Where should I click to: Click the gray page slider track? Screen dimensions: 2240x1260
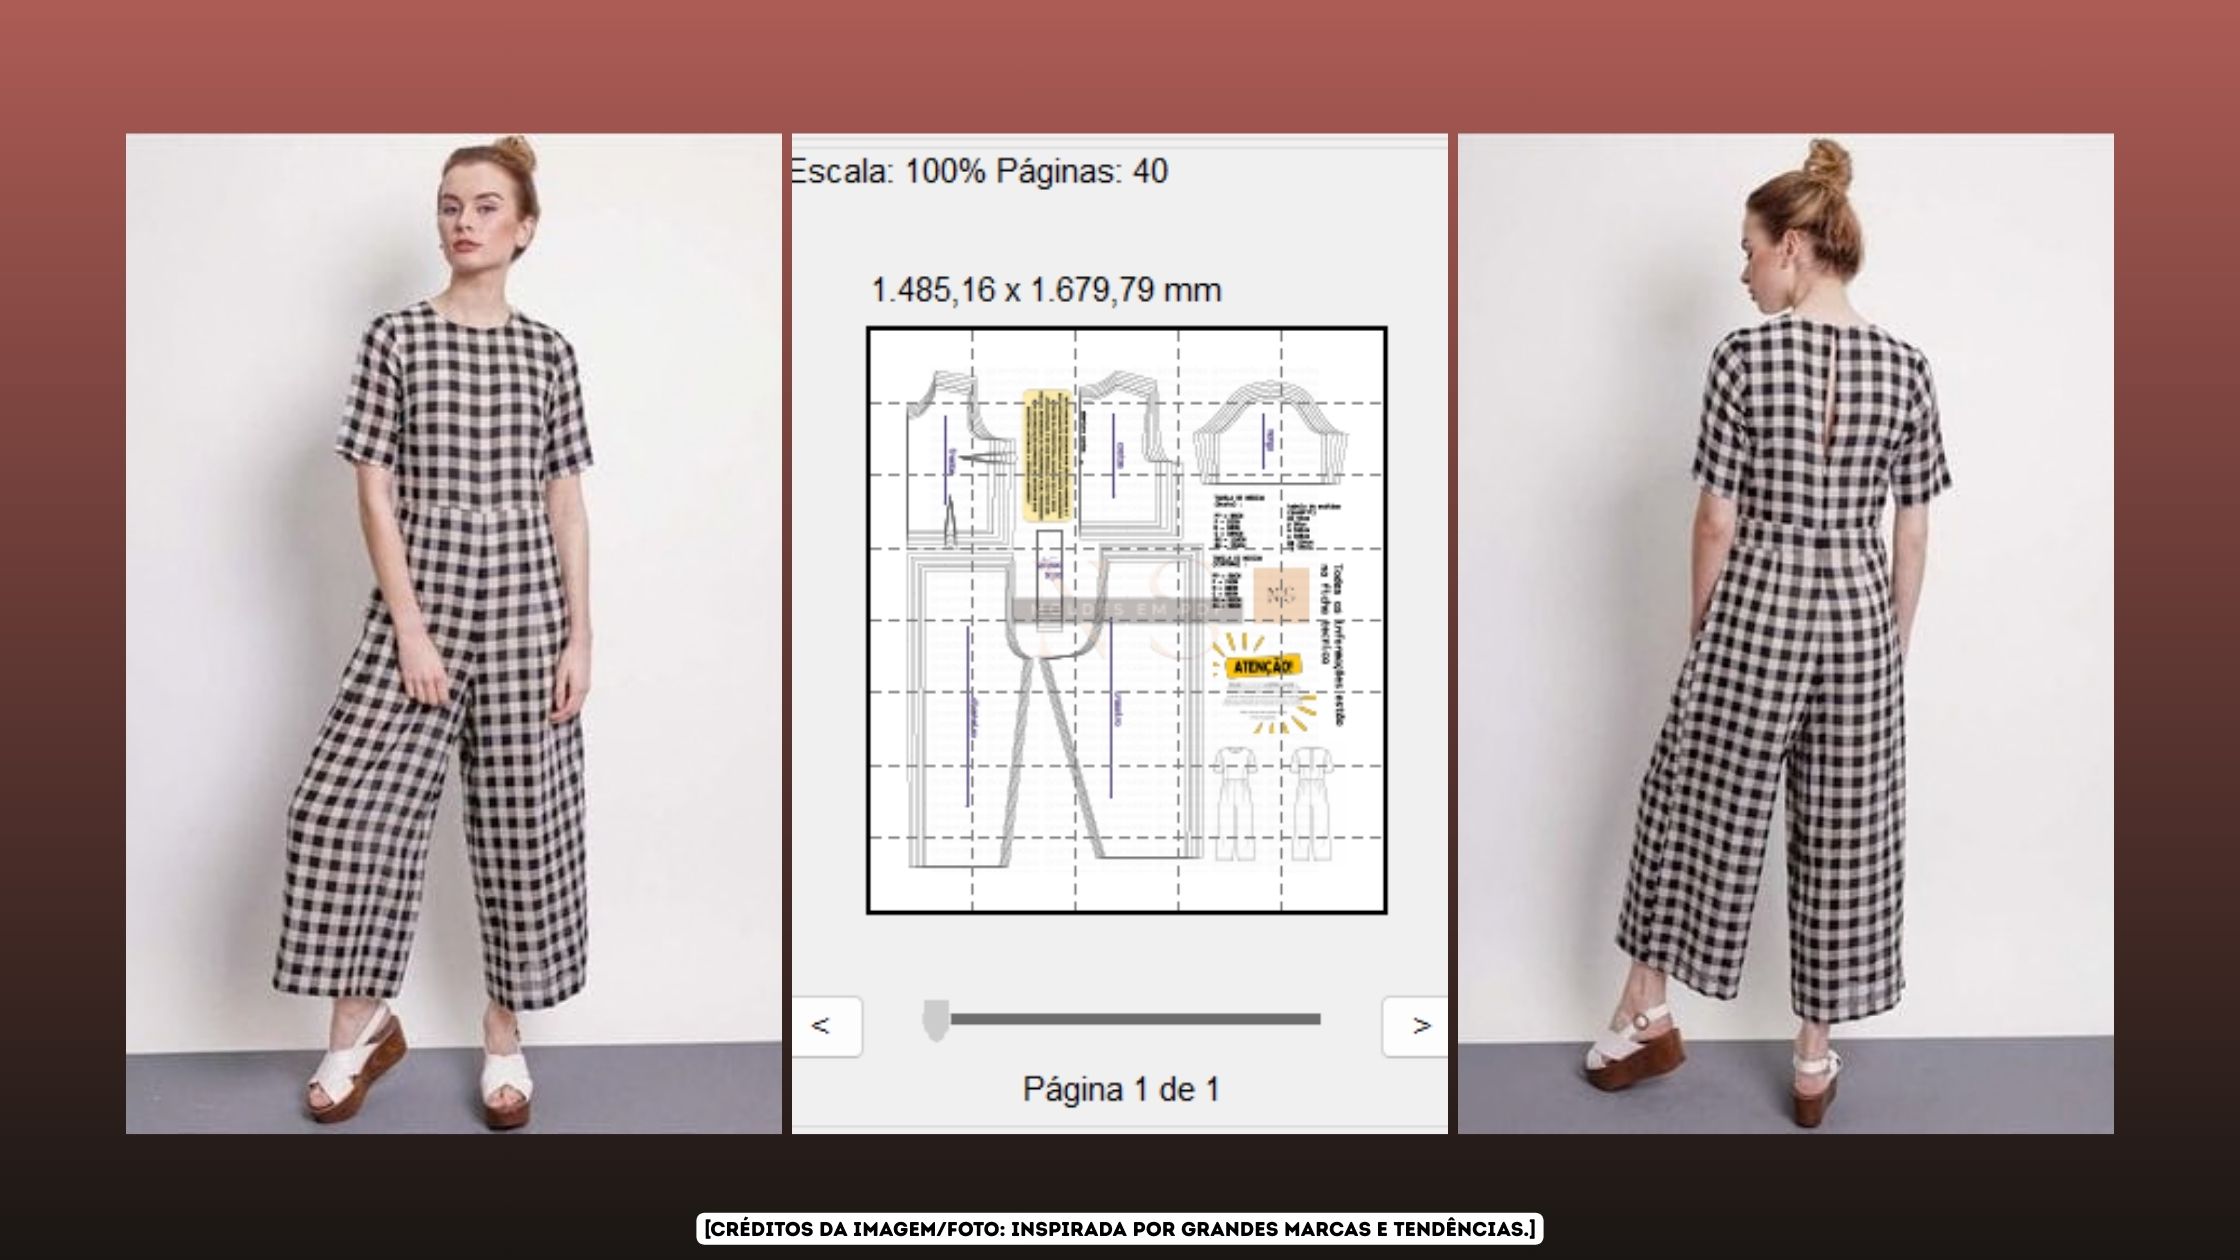coord(1135,1019)
